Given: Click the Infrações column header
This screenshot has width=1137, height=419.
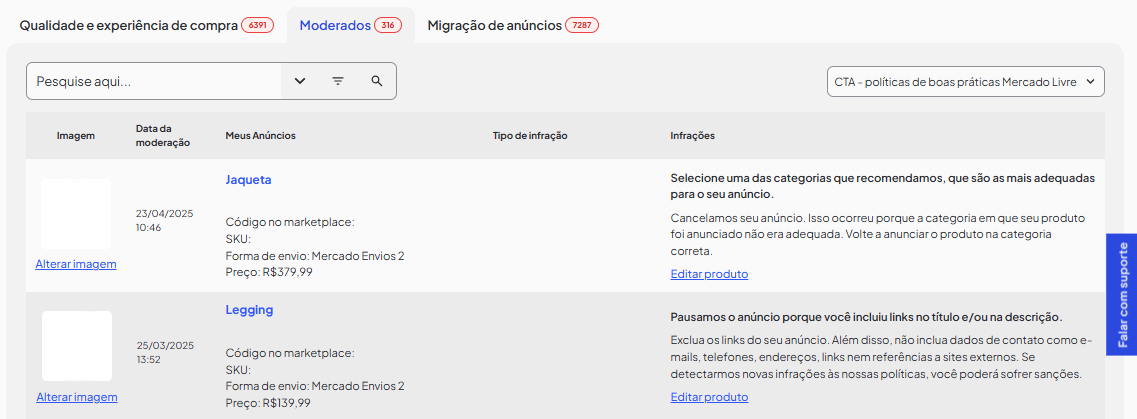Looking at the screenshot, I should coord(692,136).
